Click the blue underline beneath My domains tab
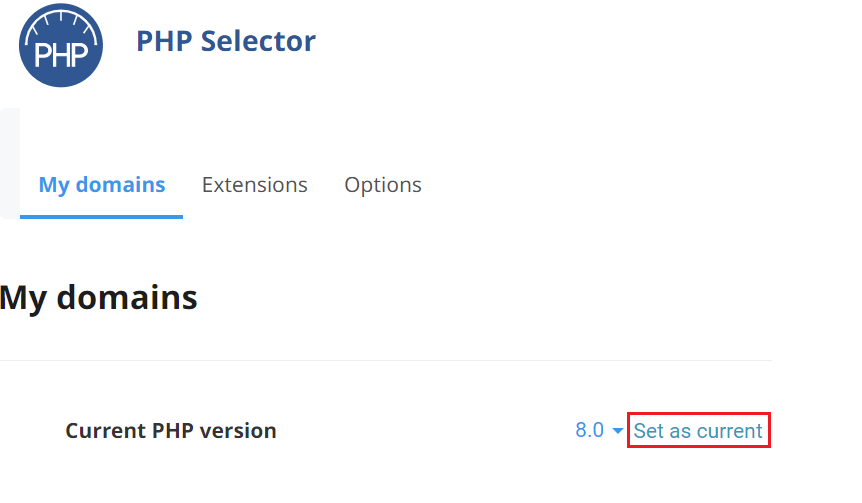862x503 pixels. point(102,216)
